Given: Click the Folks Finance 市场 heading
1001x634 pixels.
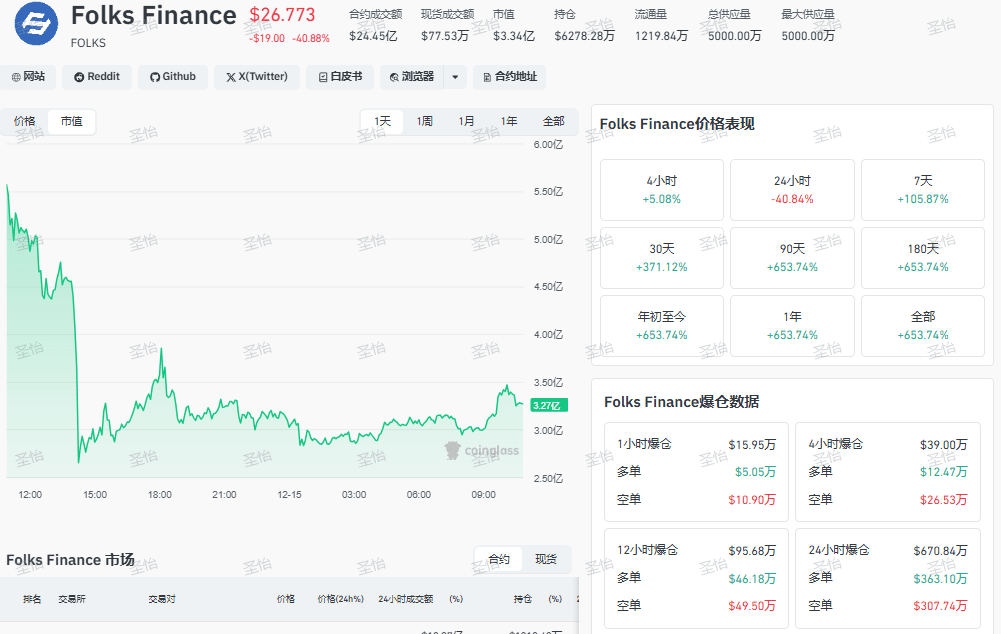Looking at the screenshot, I should point(70,560).
